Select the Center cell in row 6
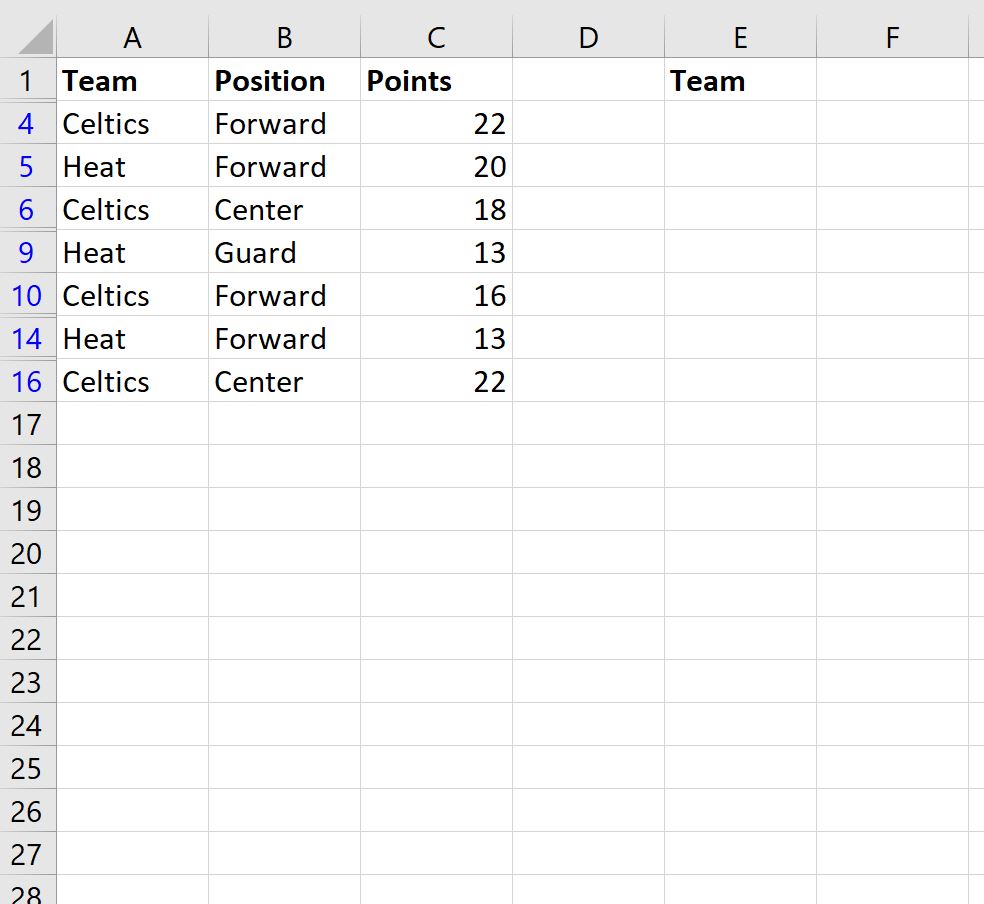Viewport: 984px width, 904px height. click(284, 209)
